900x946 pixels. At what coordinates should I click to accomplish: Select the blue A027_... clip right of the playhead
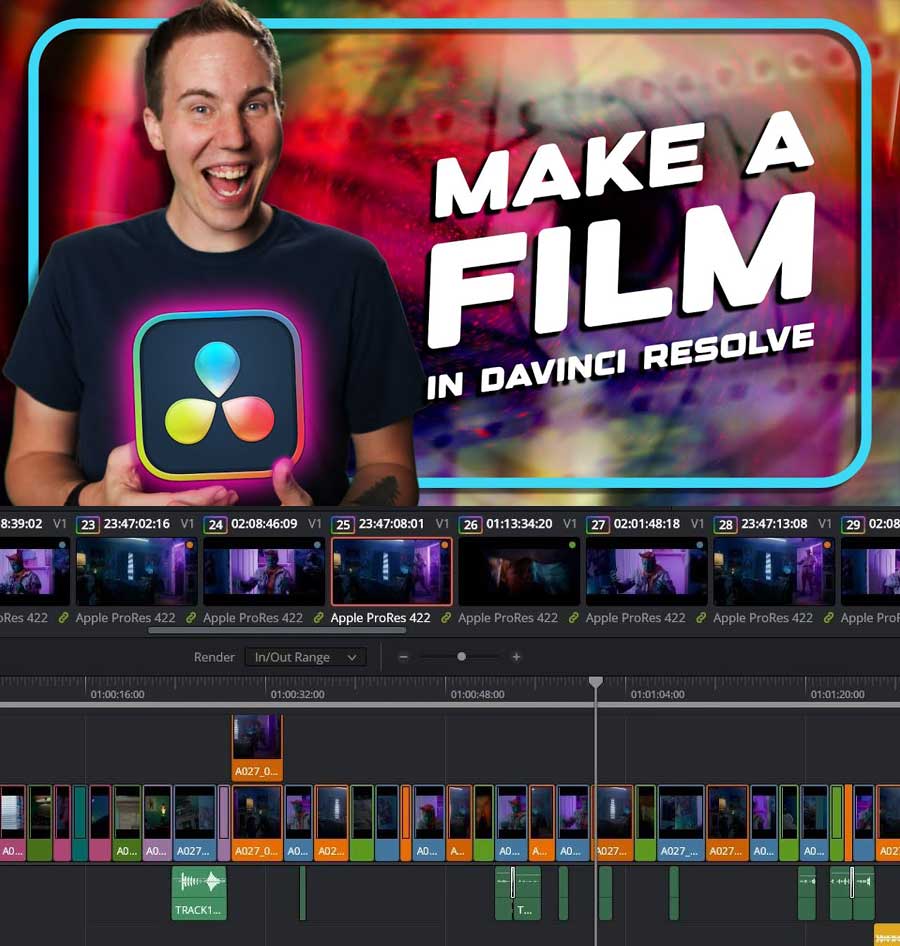click(x=680, y=823)
